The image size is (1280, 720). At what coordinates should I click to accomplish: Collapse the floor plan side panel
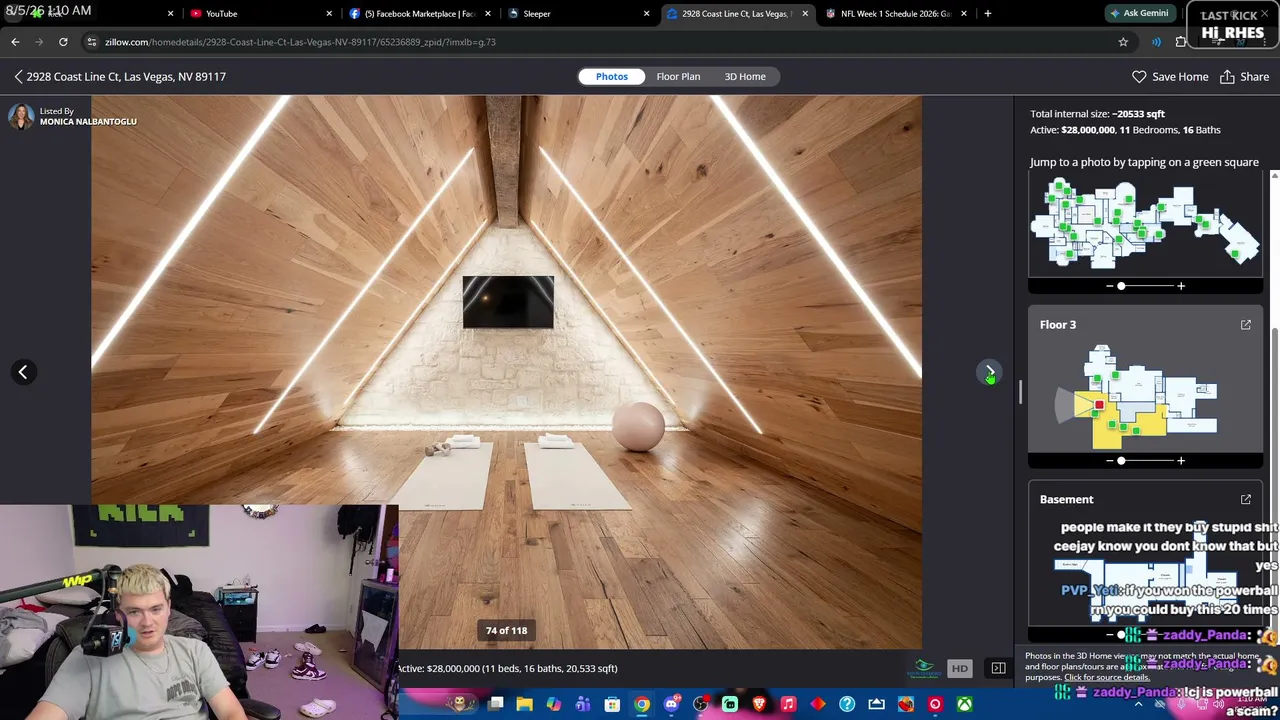(x=998, y=668)
